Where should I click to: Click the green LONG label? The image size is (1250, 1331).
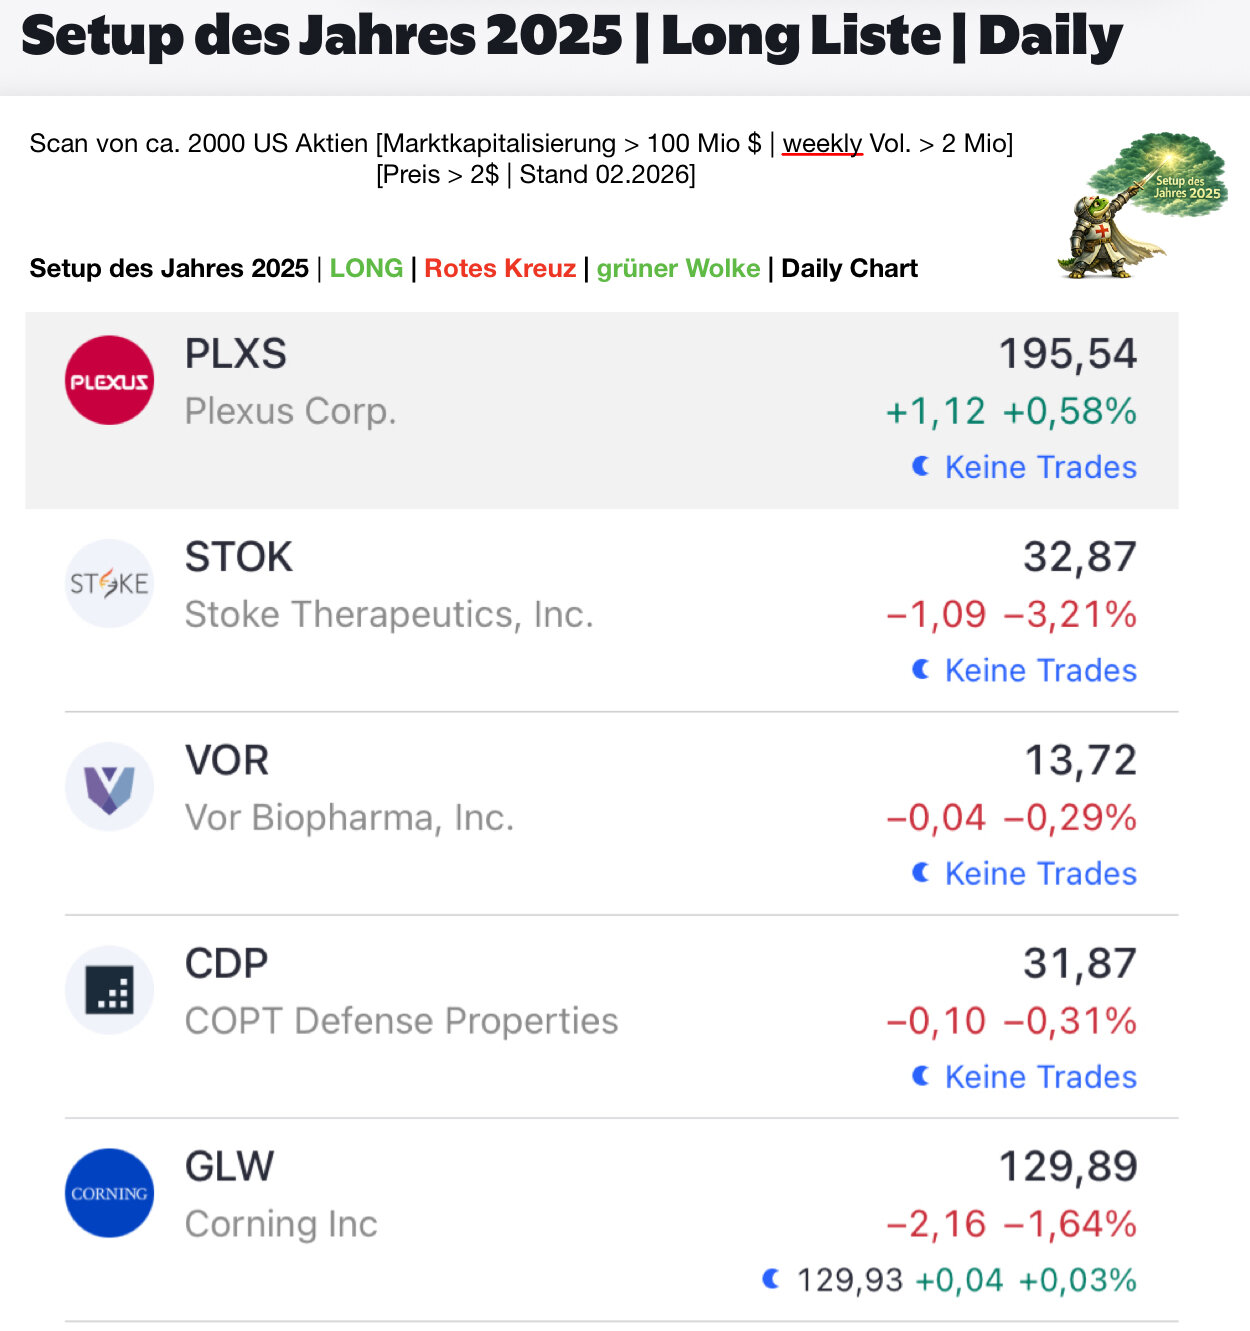click(x=366, y=268)
